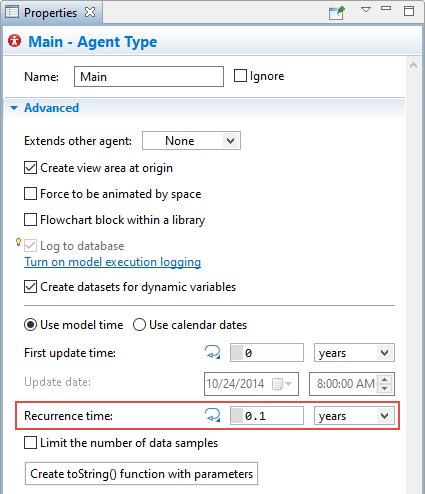
Task: Toggle static/dynamic icon for First update time
Action: click(x=212, y=352)
